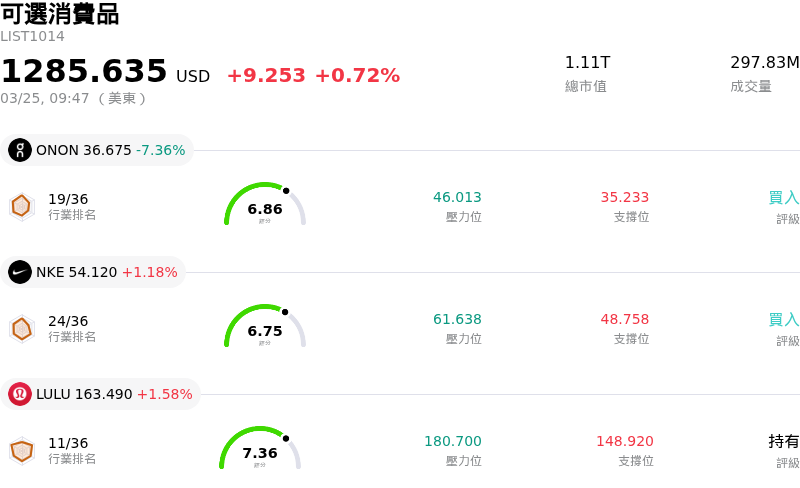
Task: Click the Nike swoosh logo icon
Action: pyautogui.click(x=20, y=272)
